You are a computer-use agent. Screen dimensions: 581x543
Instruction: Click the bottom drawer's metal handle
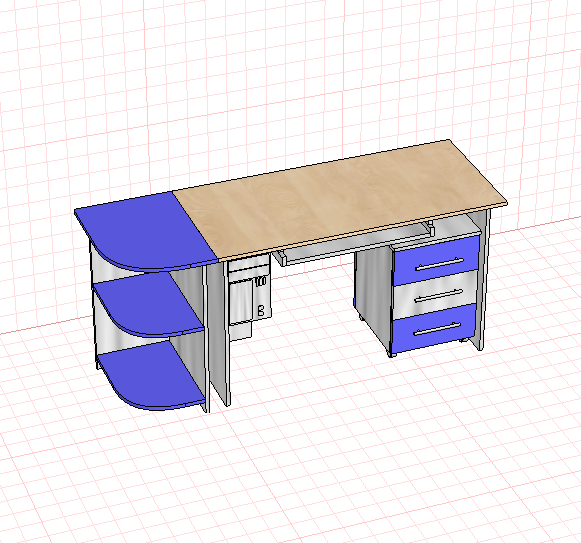click(x=437, y=328)
